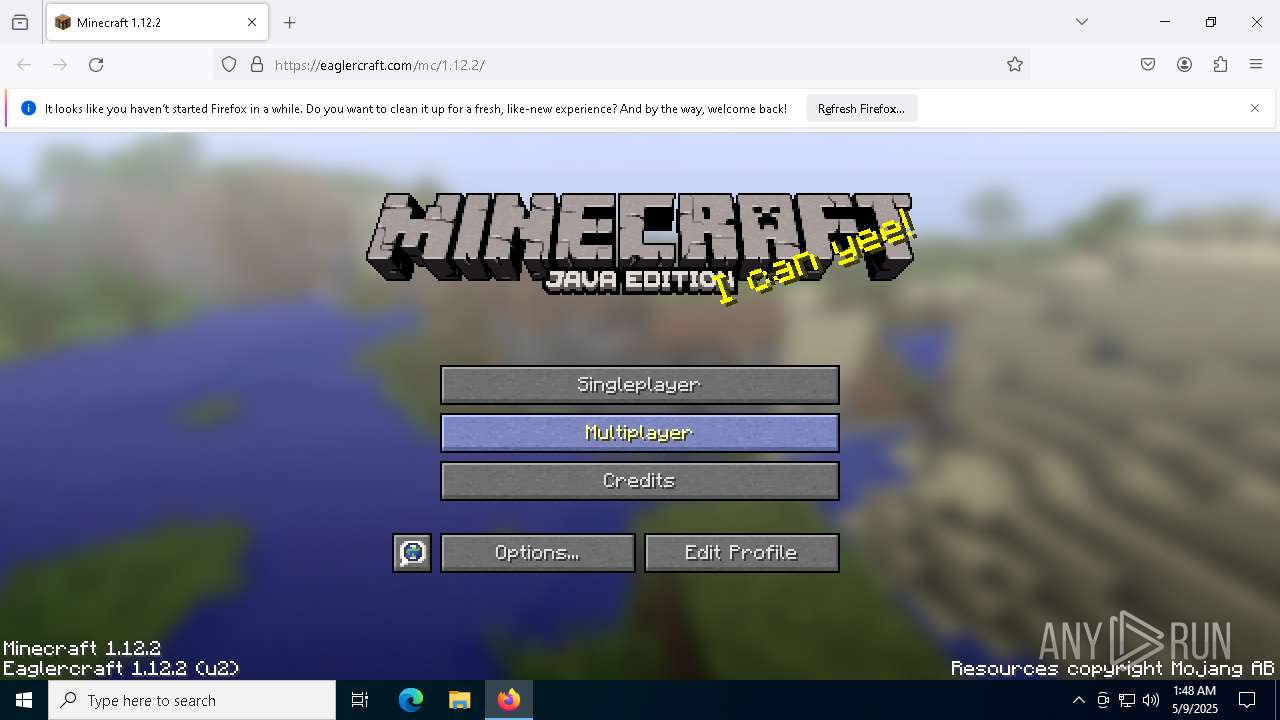Screen dimensions: 1280x720
Task: Open Windows Task View
Action: (x=360, y=700)
